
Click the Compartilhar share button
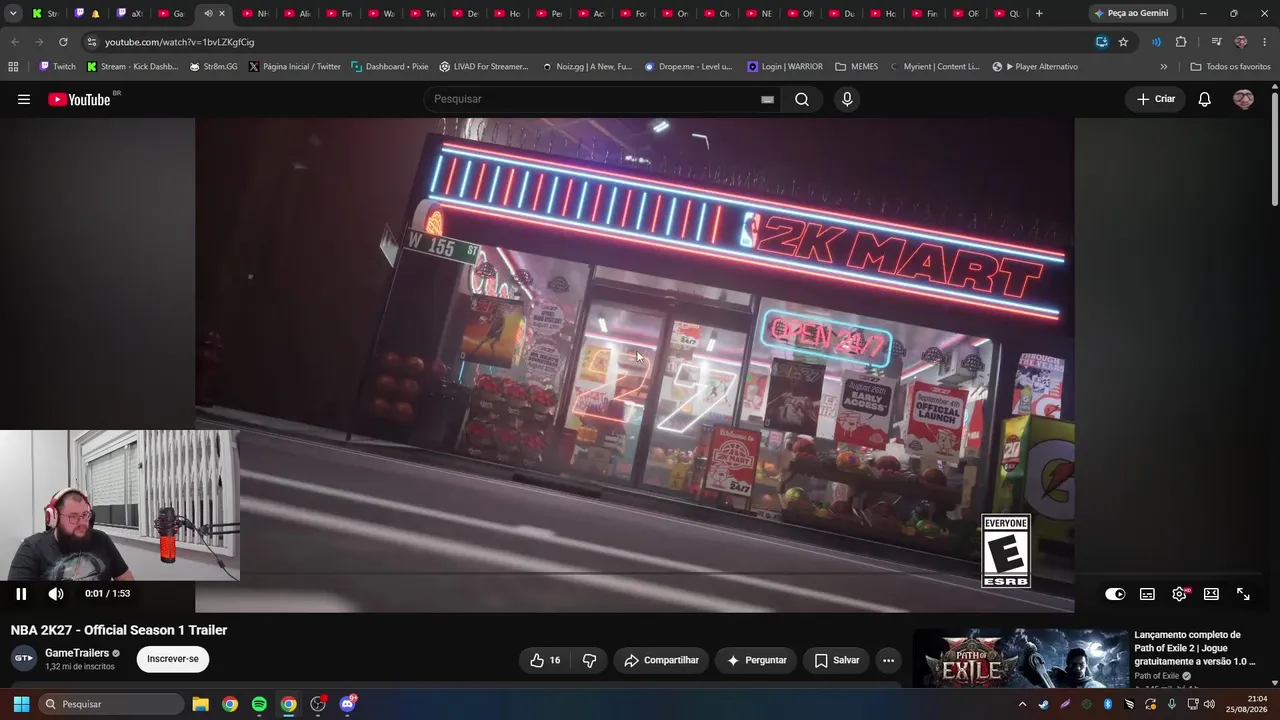tap(661, 660)
